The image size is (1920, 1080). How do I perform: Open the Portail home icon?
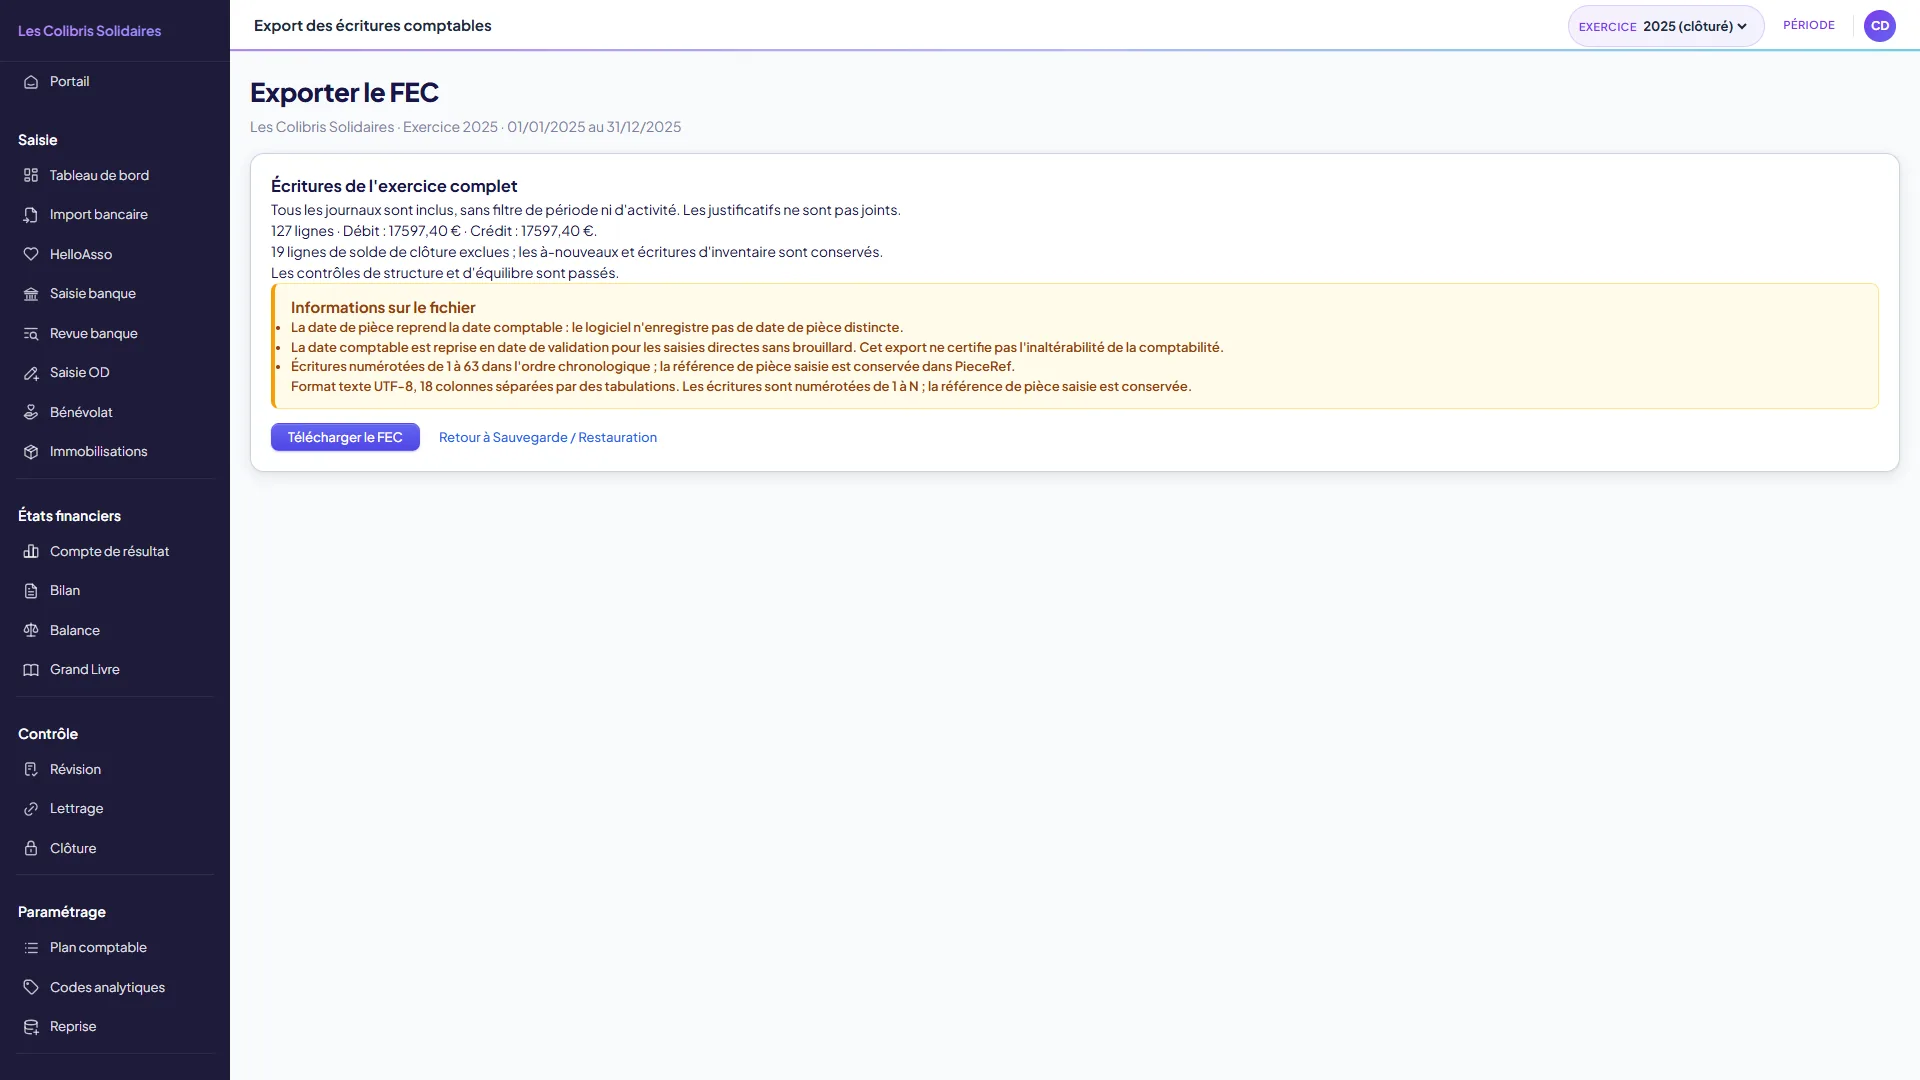click(x=31, y=82)
